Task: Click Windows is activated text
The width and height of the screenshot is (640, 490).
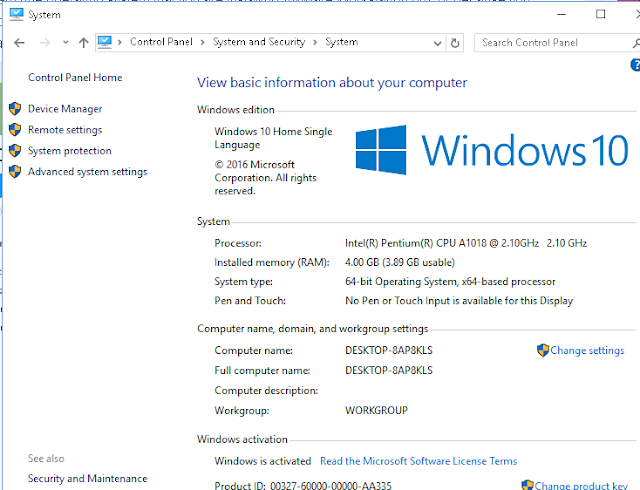Action: (262, 461)
